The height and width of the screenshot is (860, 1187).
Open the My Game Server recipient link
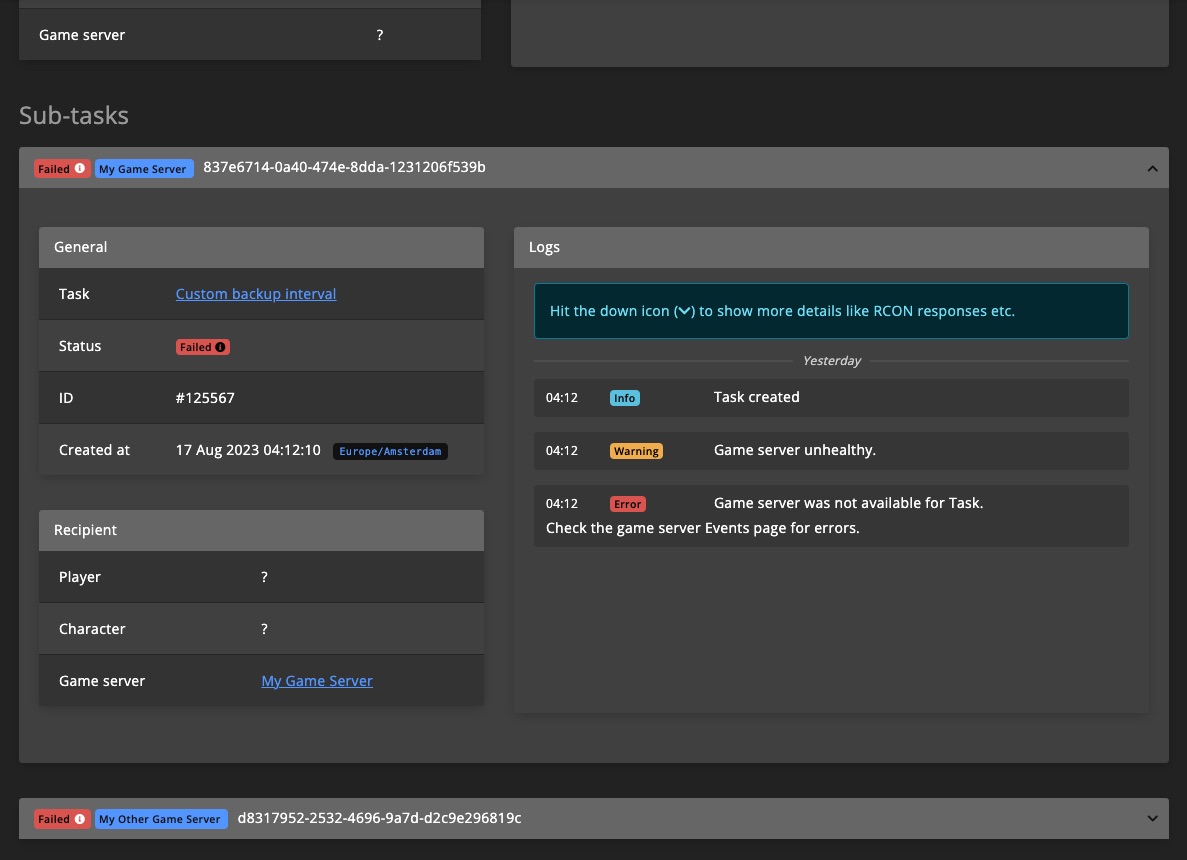coord(317,681)
